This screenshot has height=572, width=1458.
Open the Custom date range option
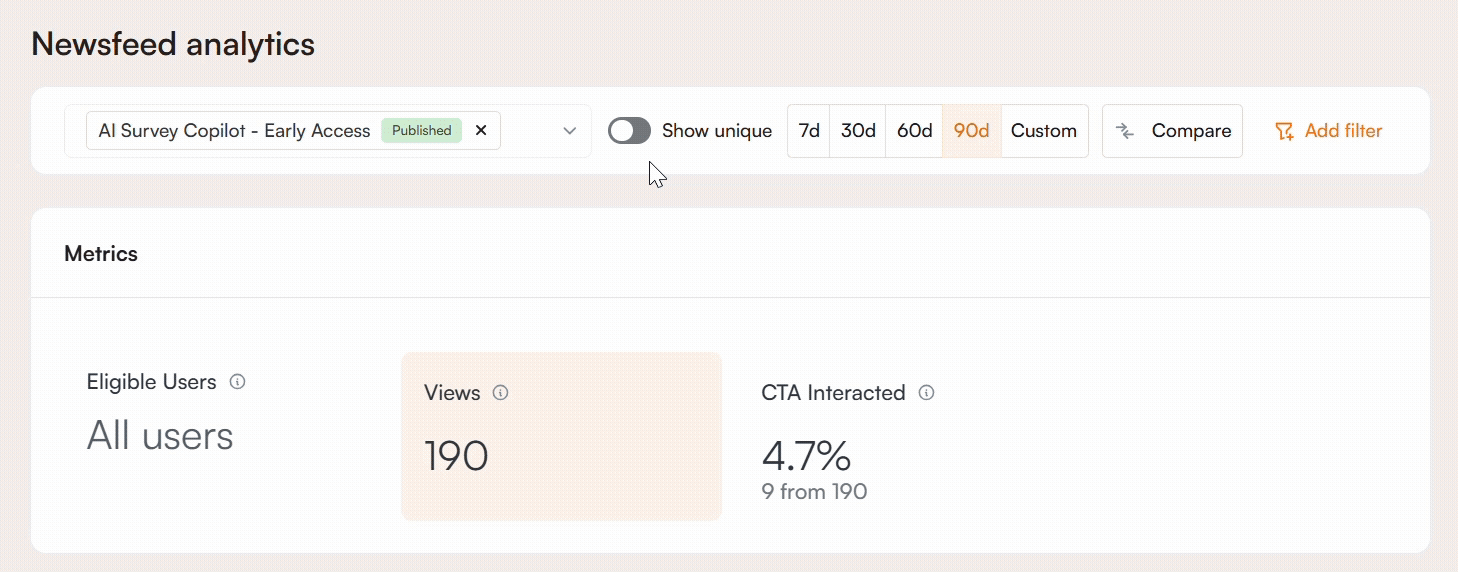click(x=1044, y=131)
